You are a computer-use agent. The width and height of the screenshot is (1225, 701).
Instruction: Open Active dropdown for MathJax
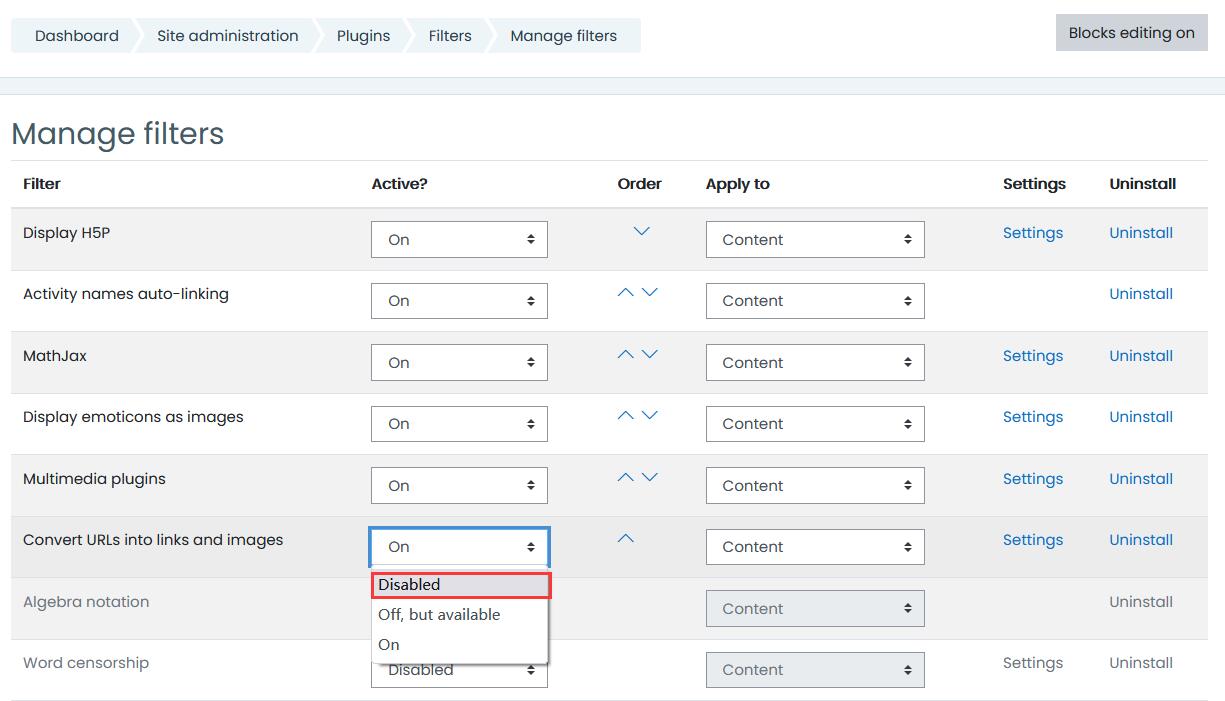[x=459, y=363]
